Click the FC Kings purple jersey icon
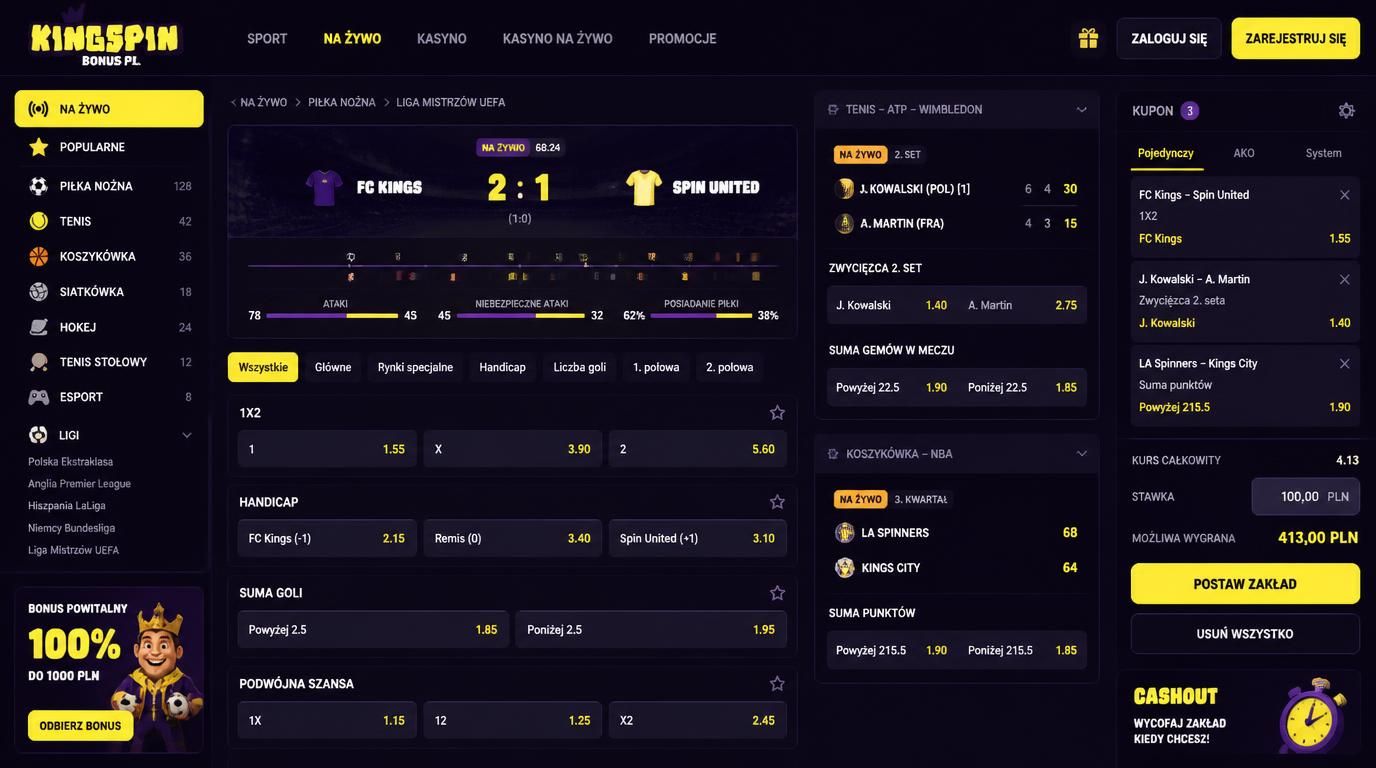Viewport: 1376px width, 768px height. (325, 187)
